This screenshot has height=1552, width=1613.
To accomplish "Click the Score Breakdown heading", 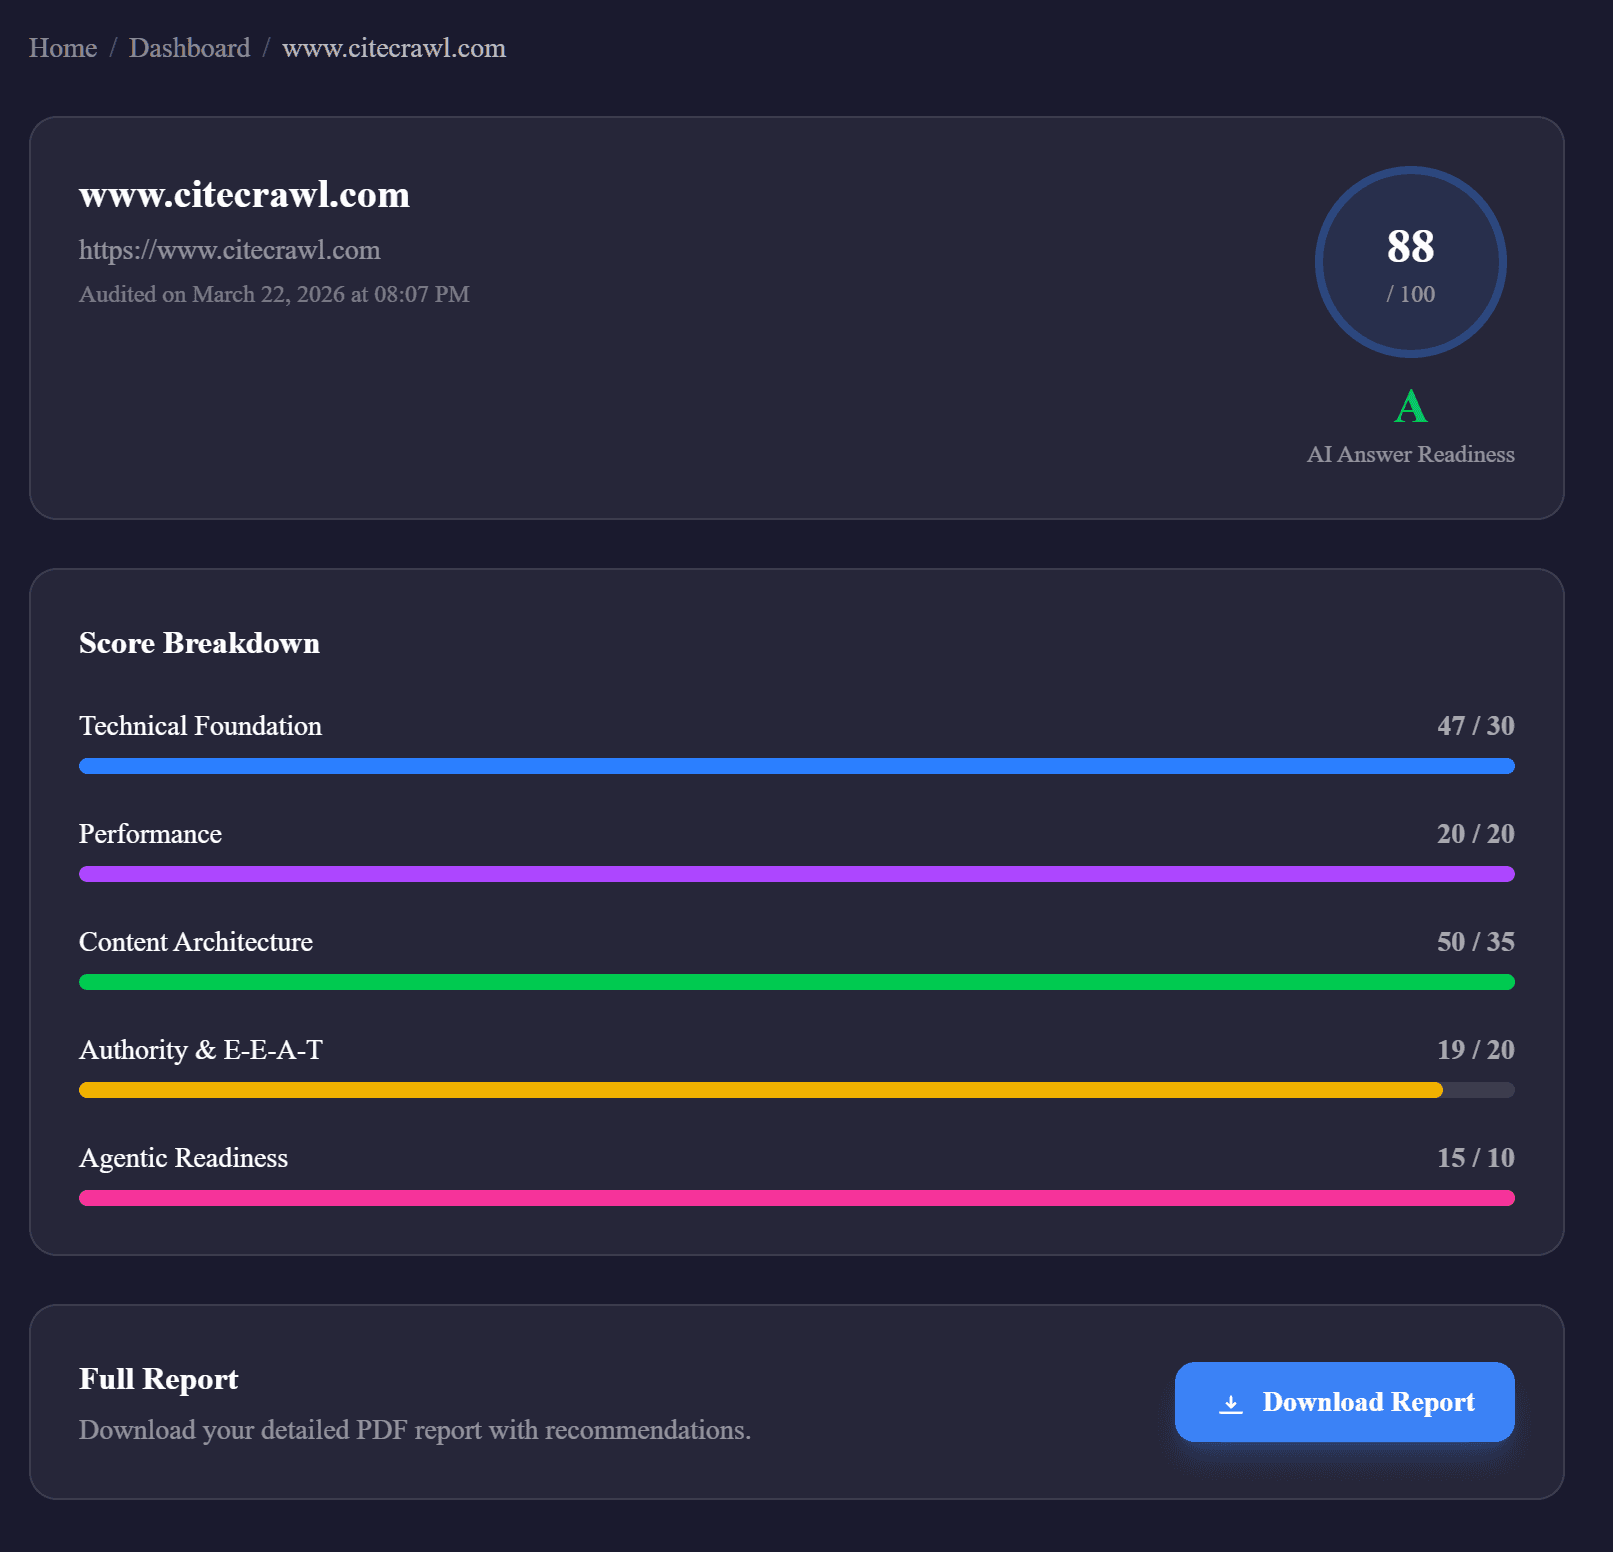I will tap(199, 643).
